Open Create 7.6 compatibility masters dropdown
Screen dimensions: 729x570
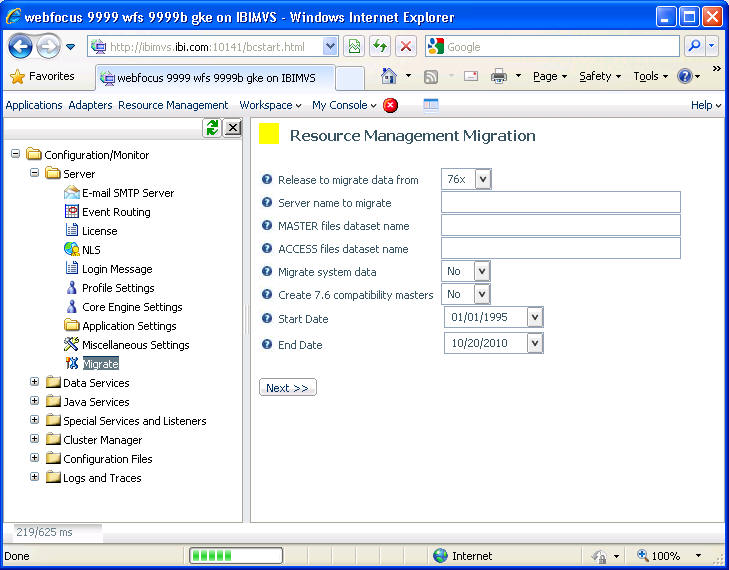coord(482,294)
